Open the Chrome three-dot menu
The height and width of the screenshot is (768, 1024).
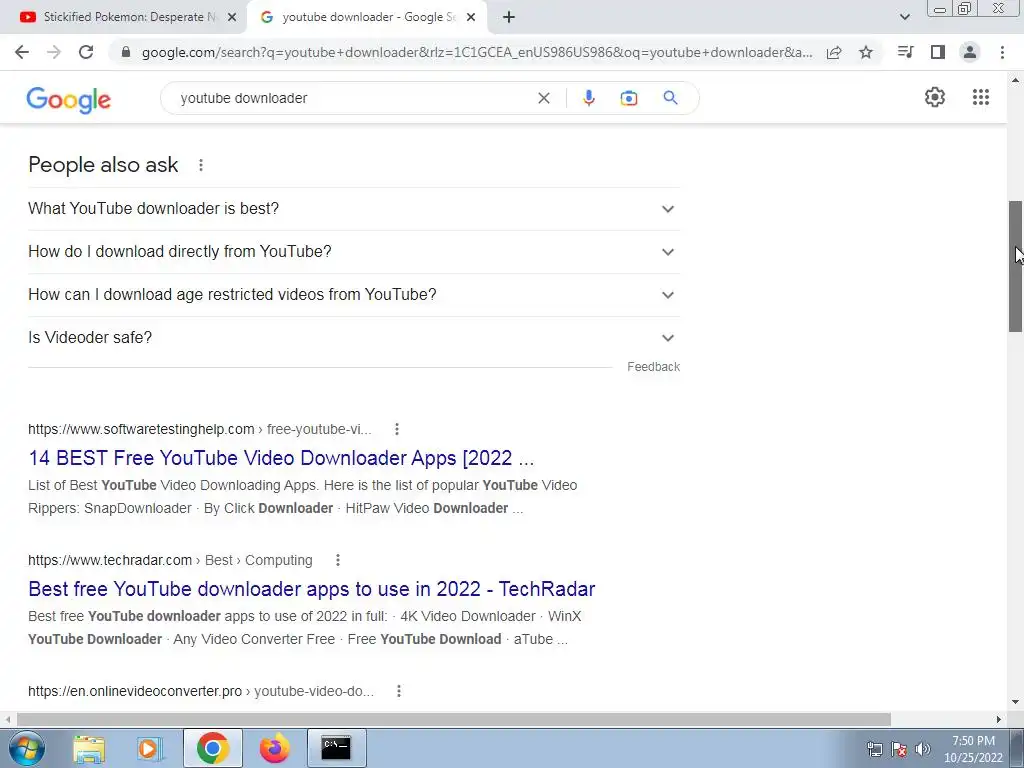[x=1002, y=52]
